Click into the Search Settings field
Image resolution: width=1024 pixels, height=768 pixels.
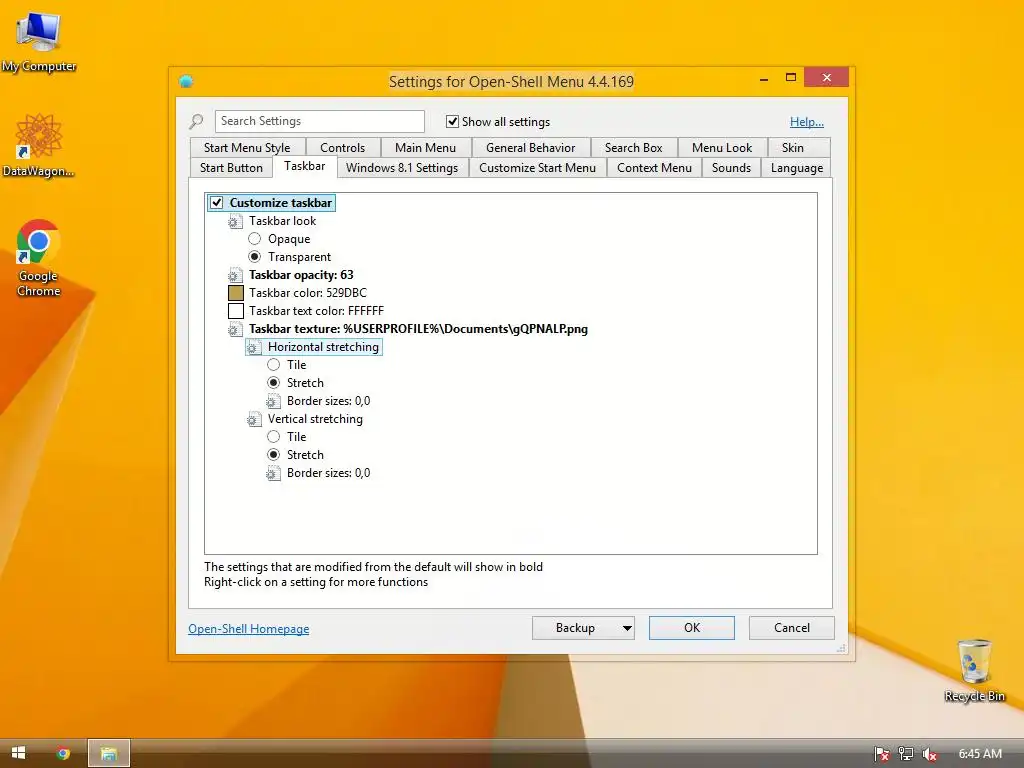(x=319, y=121)
